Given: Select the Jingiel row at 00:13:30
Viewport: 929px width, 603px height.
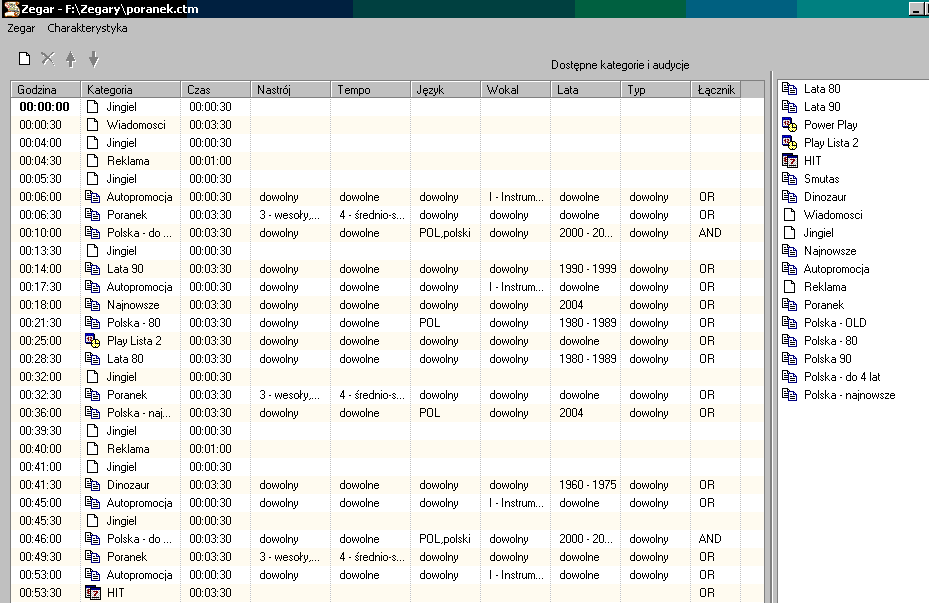Looking at the screenshot, I should 387,251.
